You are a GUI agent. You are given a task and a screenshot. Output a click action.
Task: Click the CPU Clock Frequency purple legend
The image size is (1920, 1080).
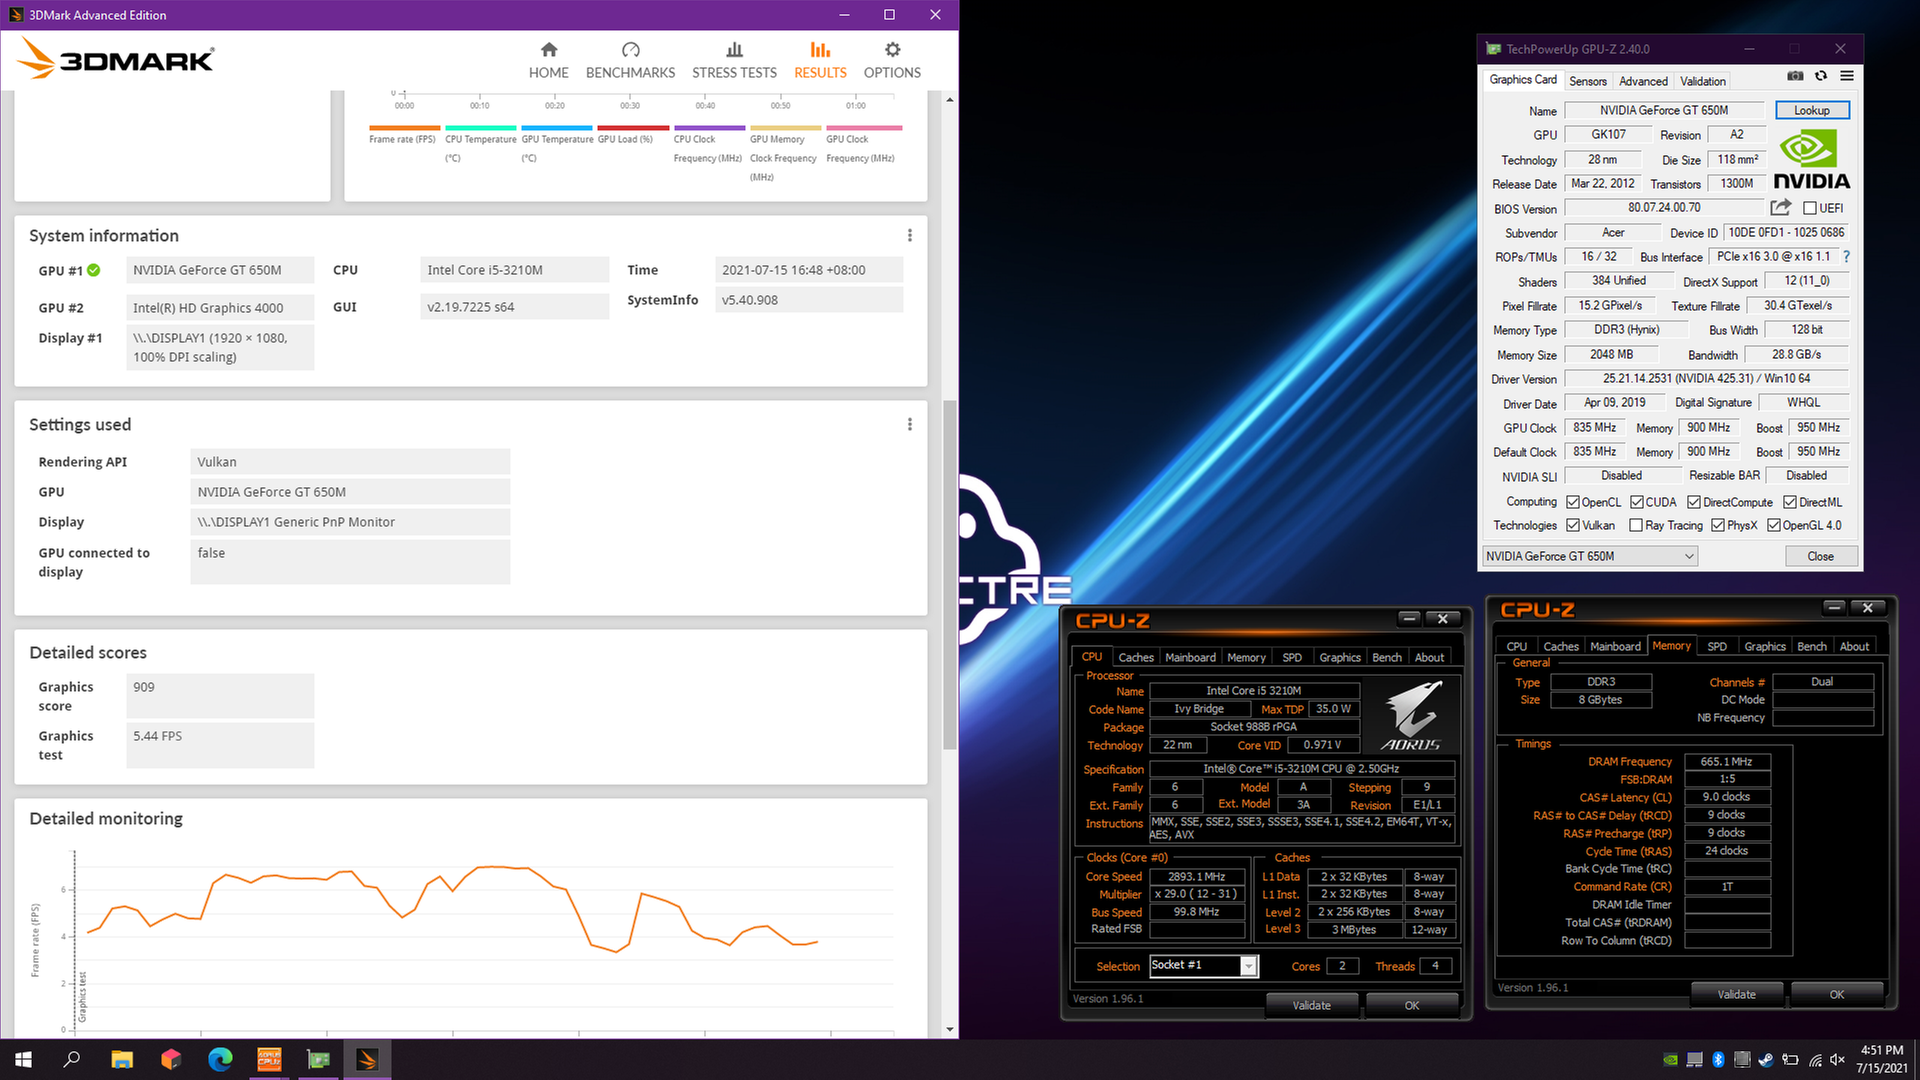pos(708,145)
